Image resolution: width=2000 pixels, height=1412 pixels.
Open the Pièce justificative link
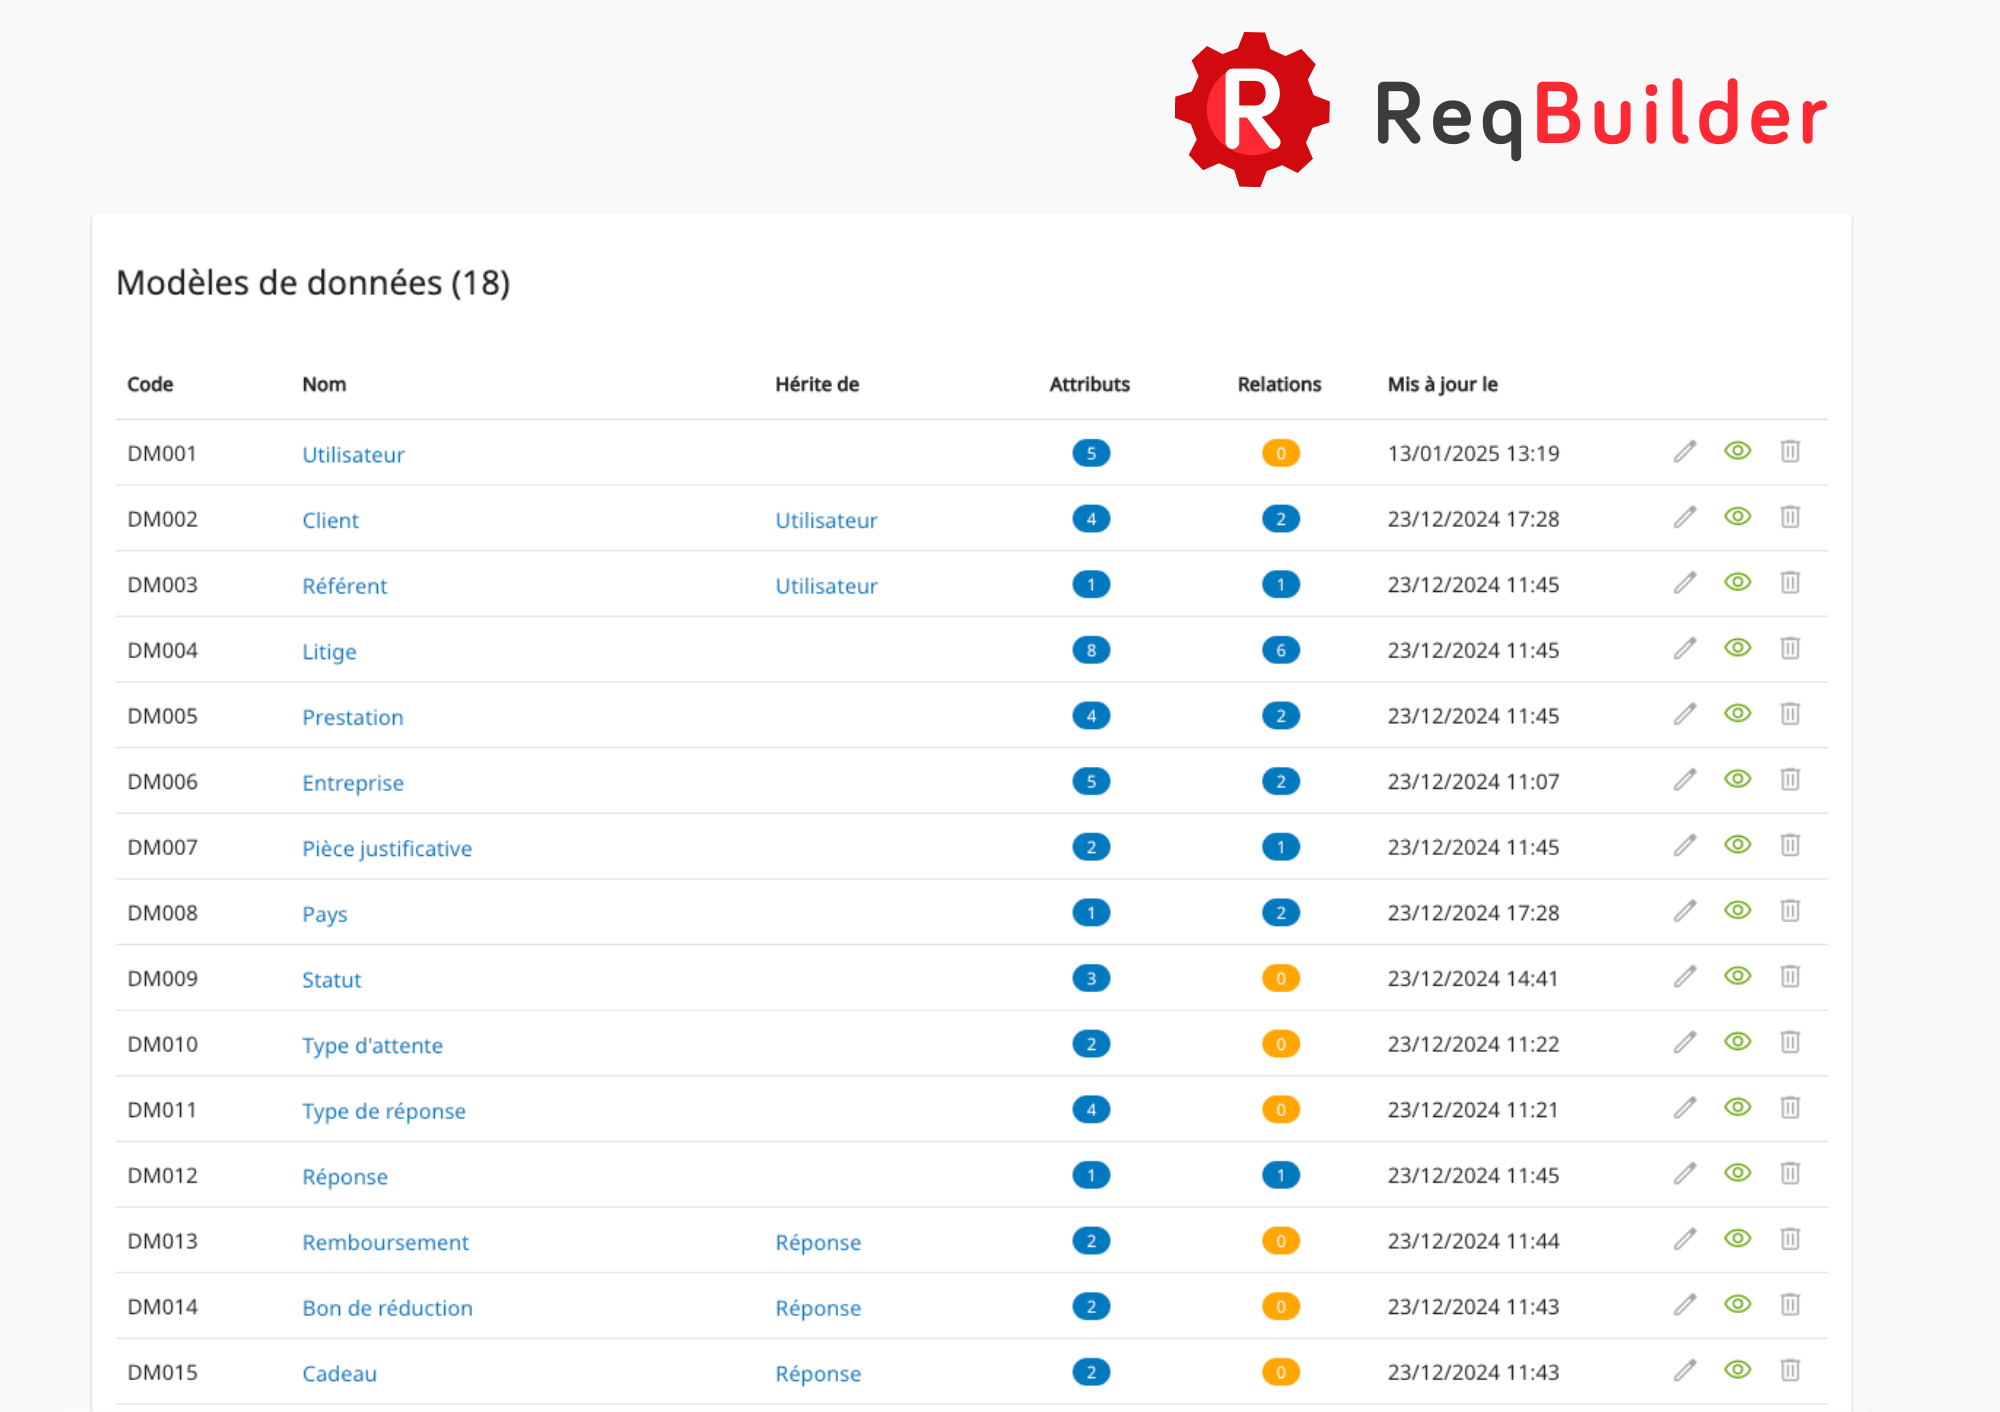[387, 849]
